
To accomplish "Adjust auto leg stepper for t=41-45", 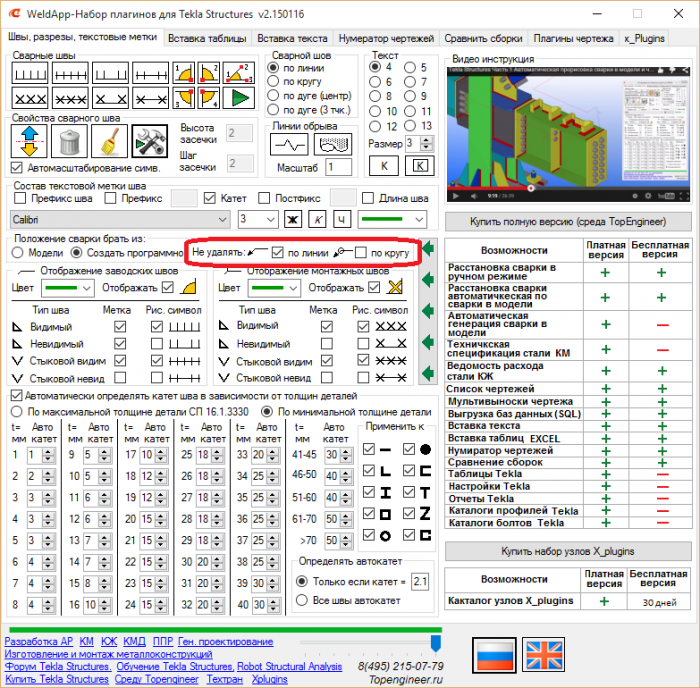I will tap(346, 455).
